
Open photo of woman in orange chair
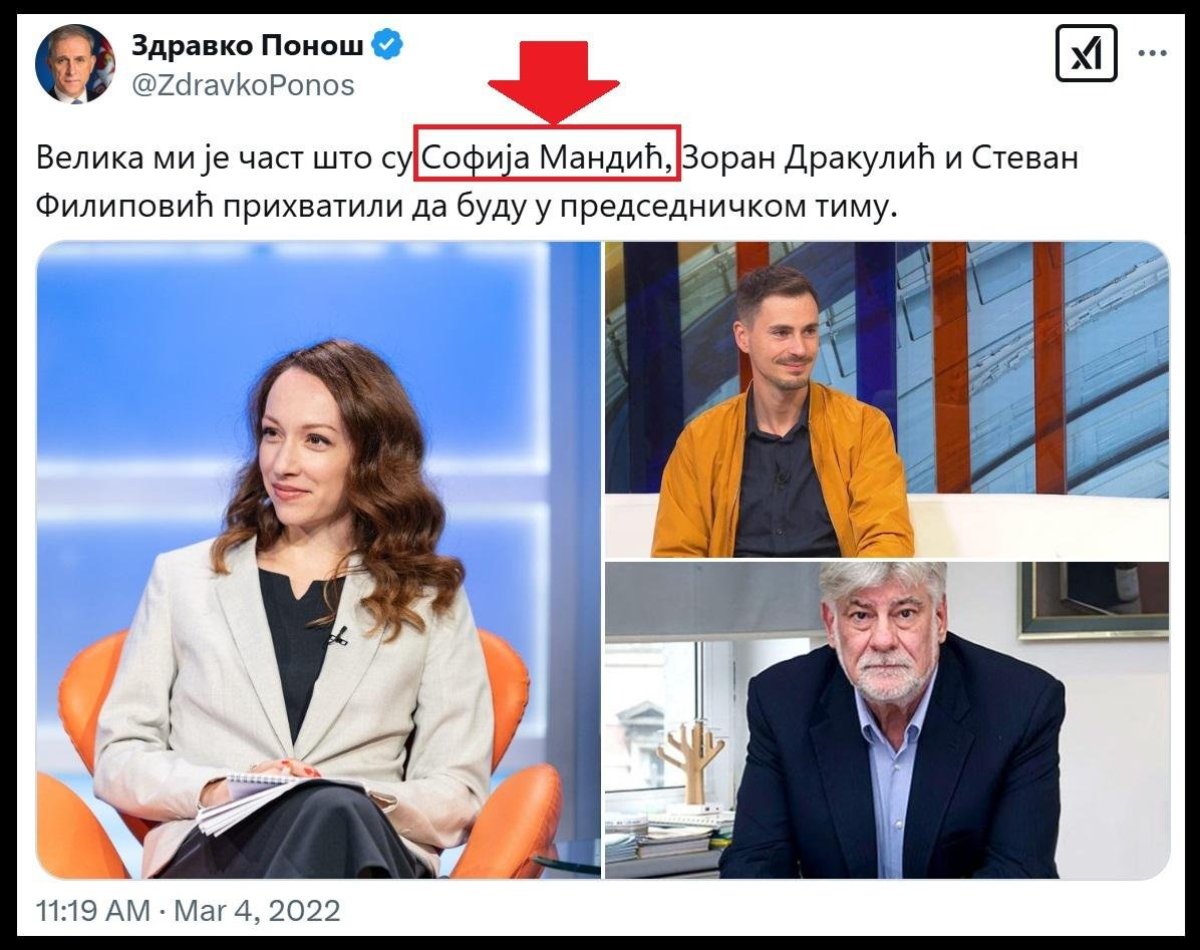coord(318,560)
